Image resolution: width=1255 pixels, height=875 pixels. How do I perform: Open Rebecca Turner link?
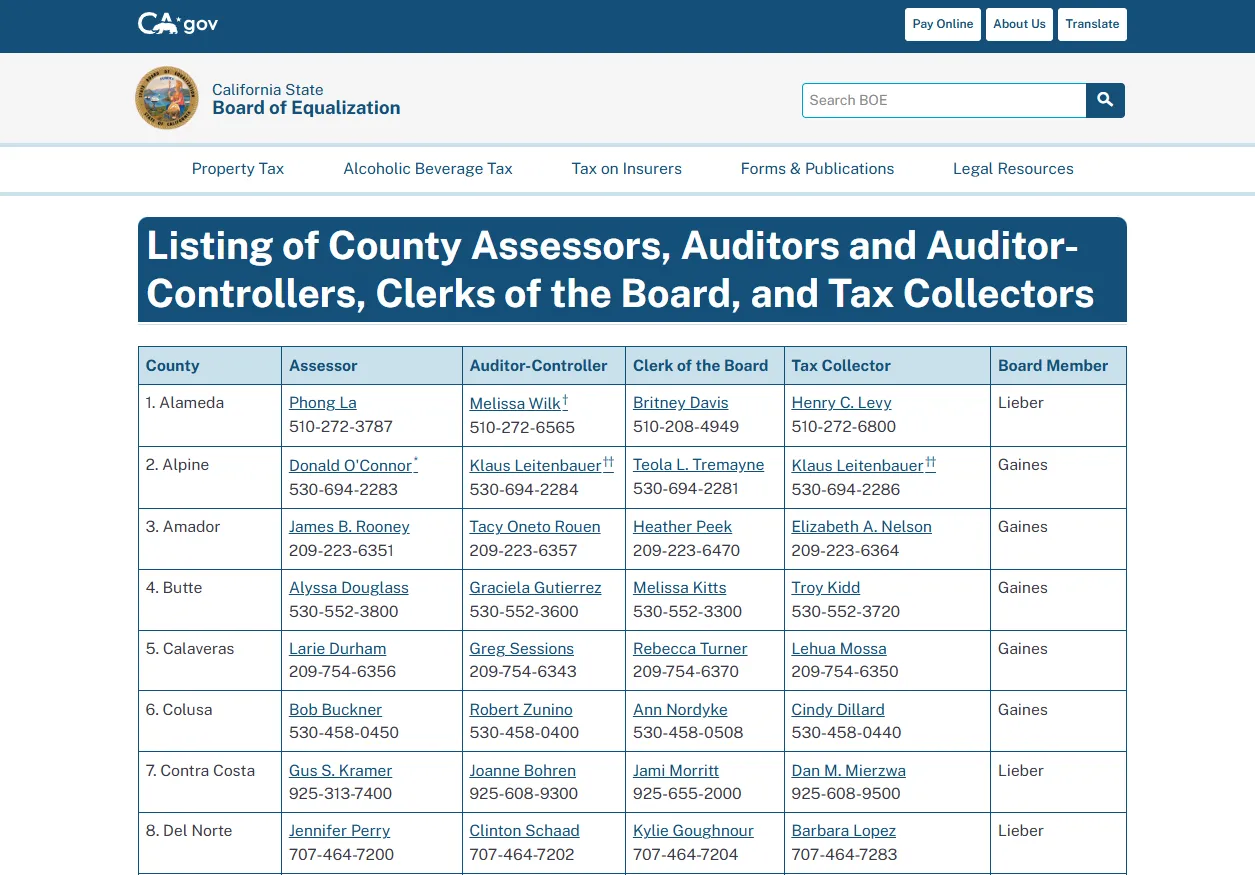click(690, 649)
